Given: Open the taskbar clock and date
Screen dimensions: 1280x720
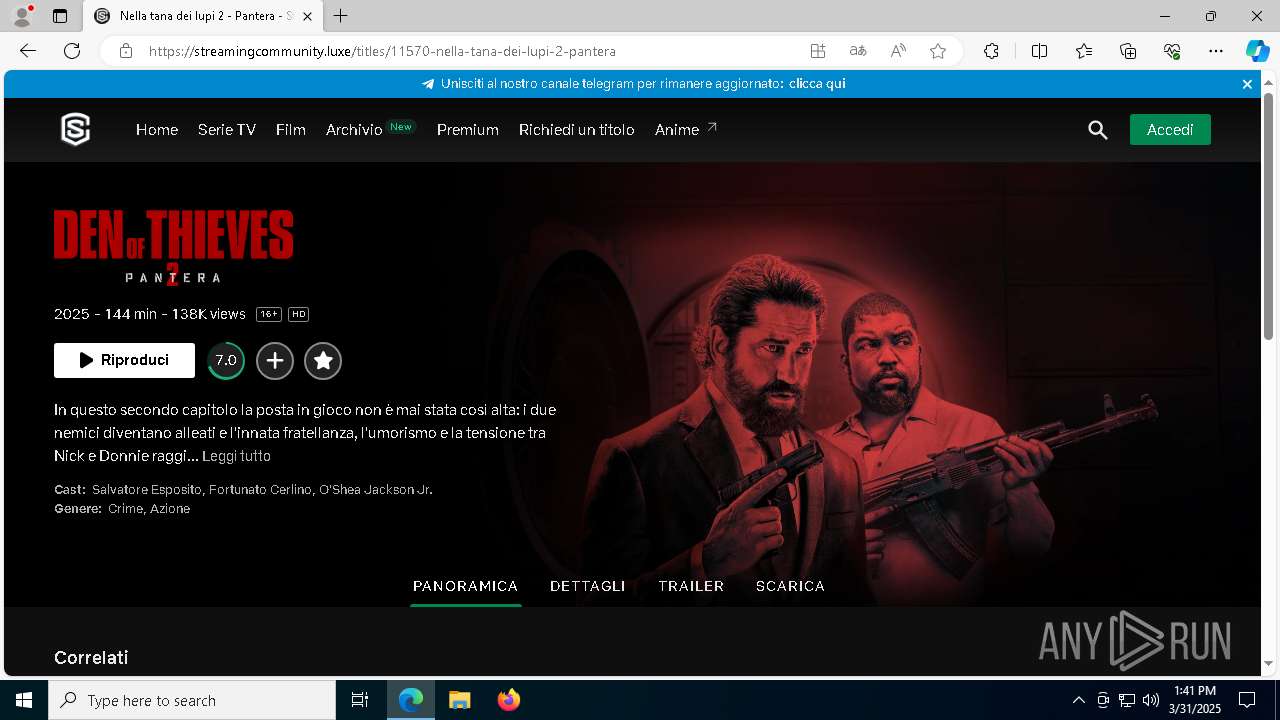Looking at the screenshot, I should pos(1196,700).
